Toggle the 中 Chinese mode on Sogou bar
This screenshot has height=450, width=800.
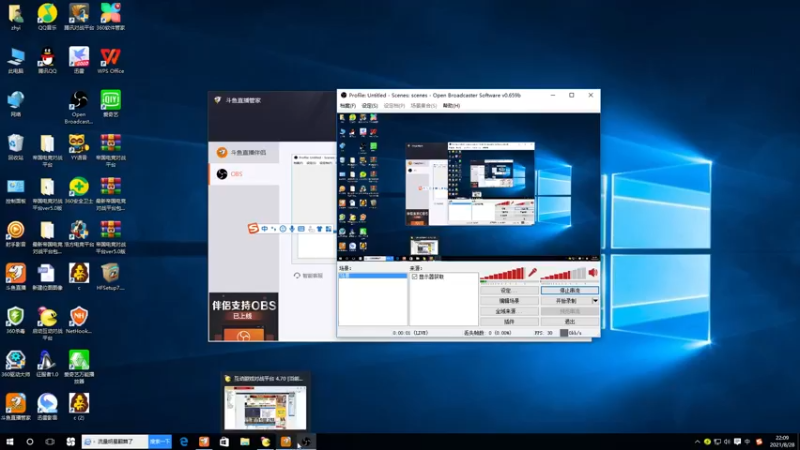[x=264, y=229]
